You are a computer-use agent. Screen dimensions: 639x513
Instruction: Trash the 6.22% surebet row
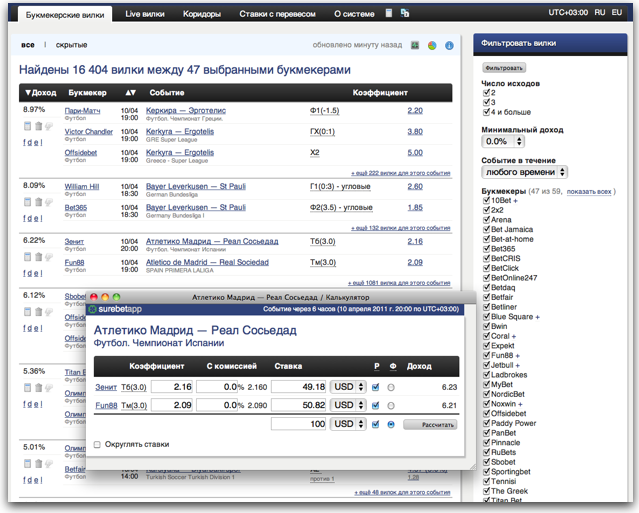pos(38,257)
